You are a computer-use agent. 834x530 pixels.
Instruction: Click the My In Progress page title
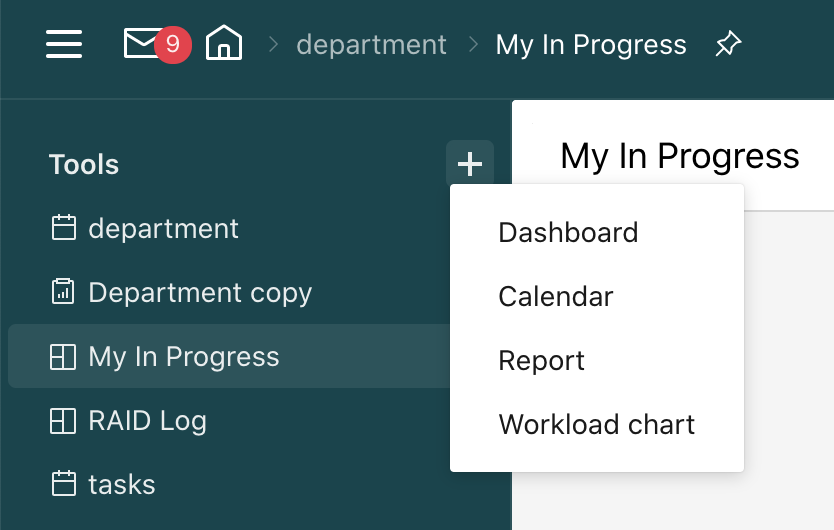click(x=680, y=156)
